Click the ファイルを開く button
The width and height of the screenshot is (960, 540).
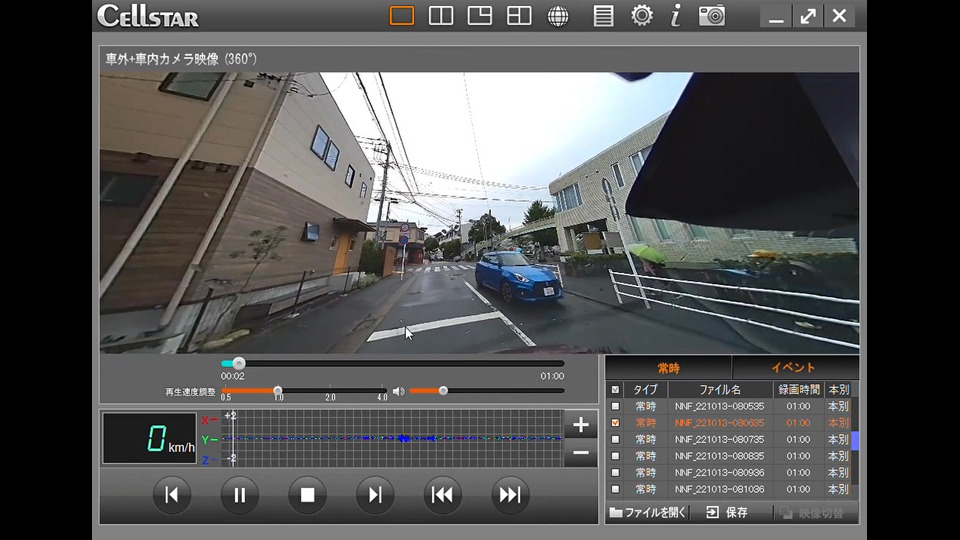(x=648, y=512)
